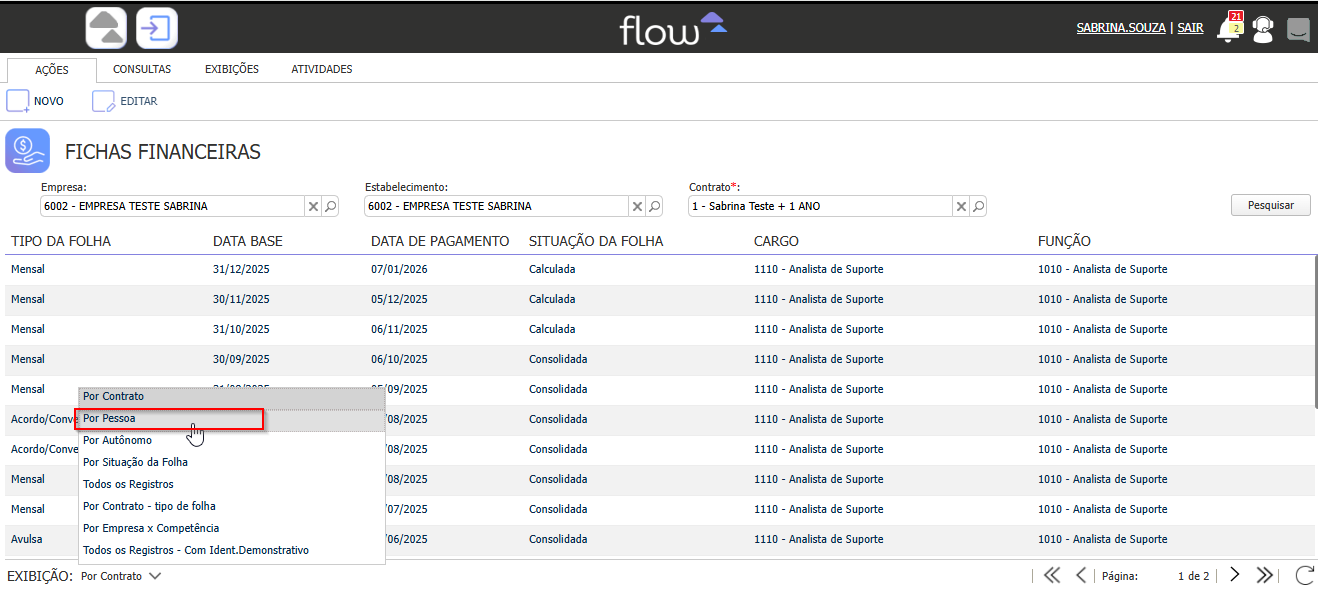1318x589 pixels.
Task: Search Contrato using magnifier icon
Action: (x=979, y=206)
